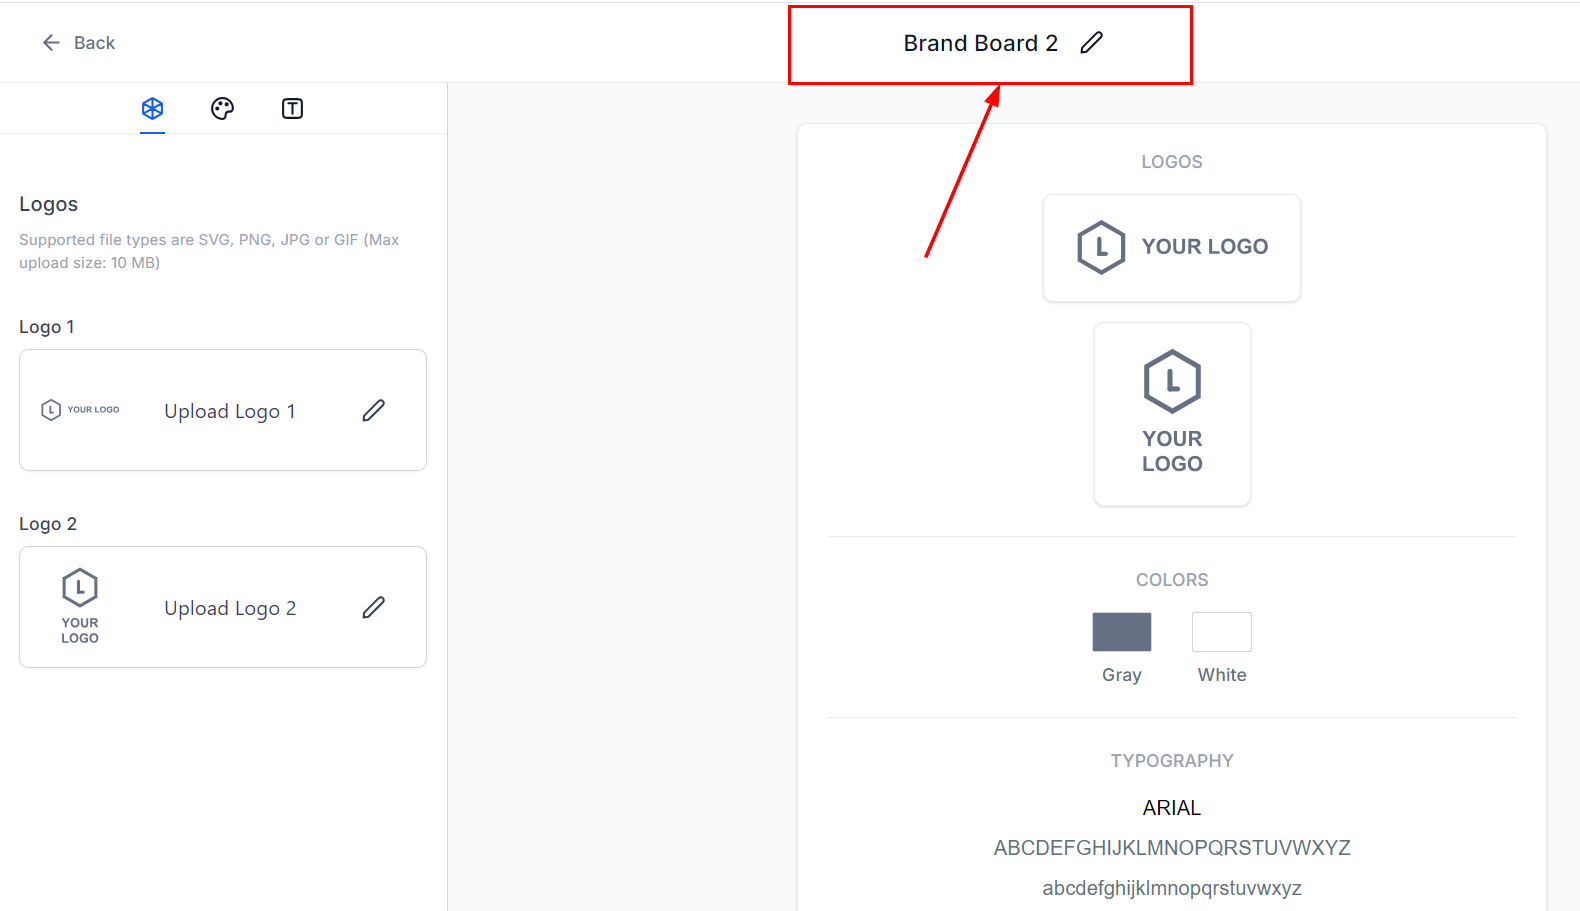Select the Gray color swatch
This screenshot has width=1580, height=911.
(1121, 631)
